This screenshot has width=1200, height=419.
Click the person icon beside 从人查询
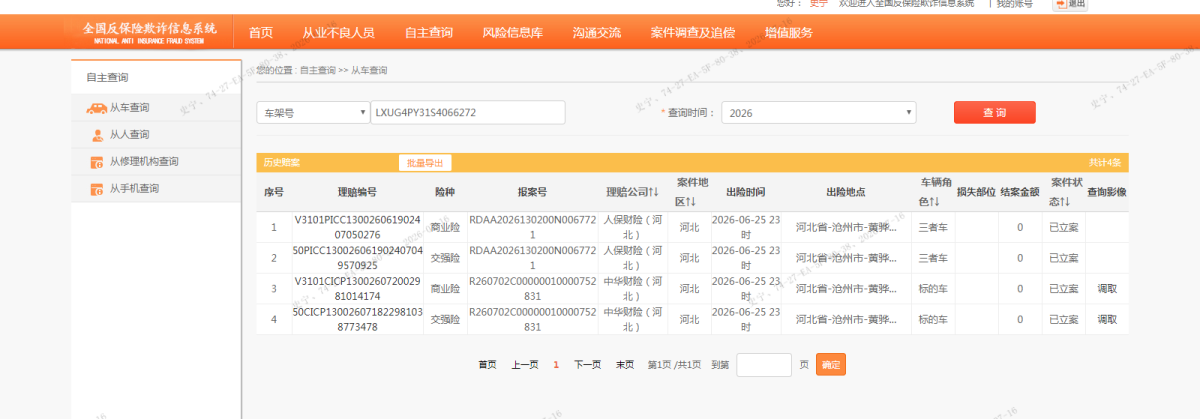click(x=97, y=135)
